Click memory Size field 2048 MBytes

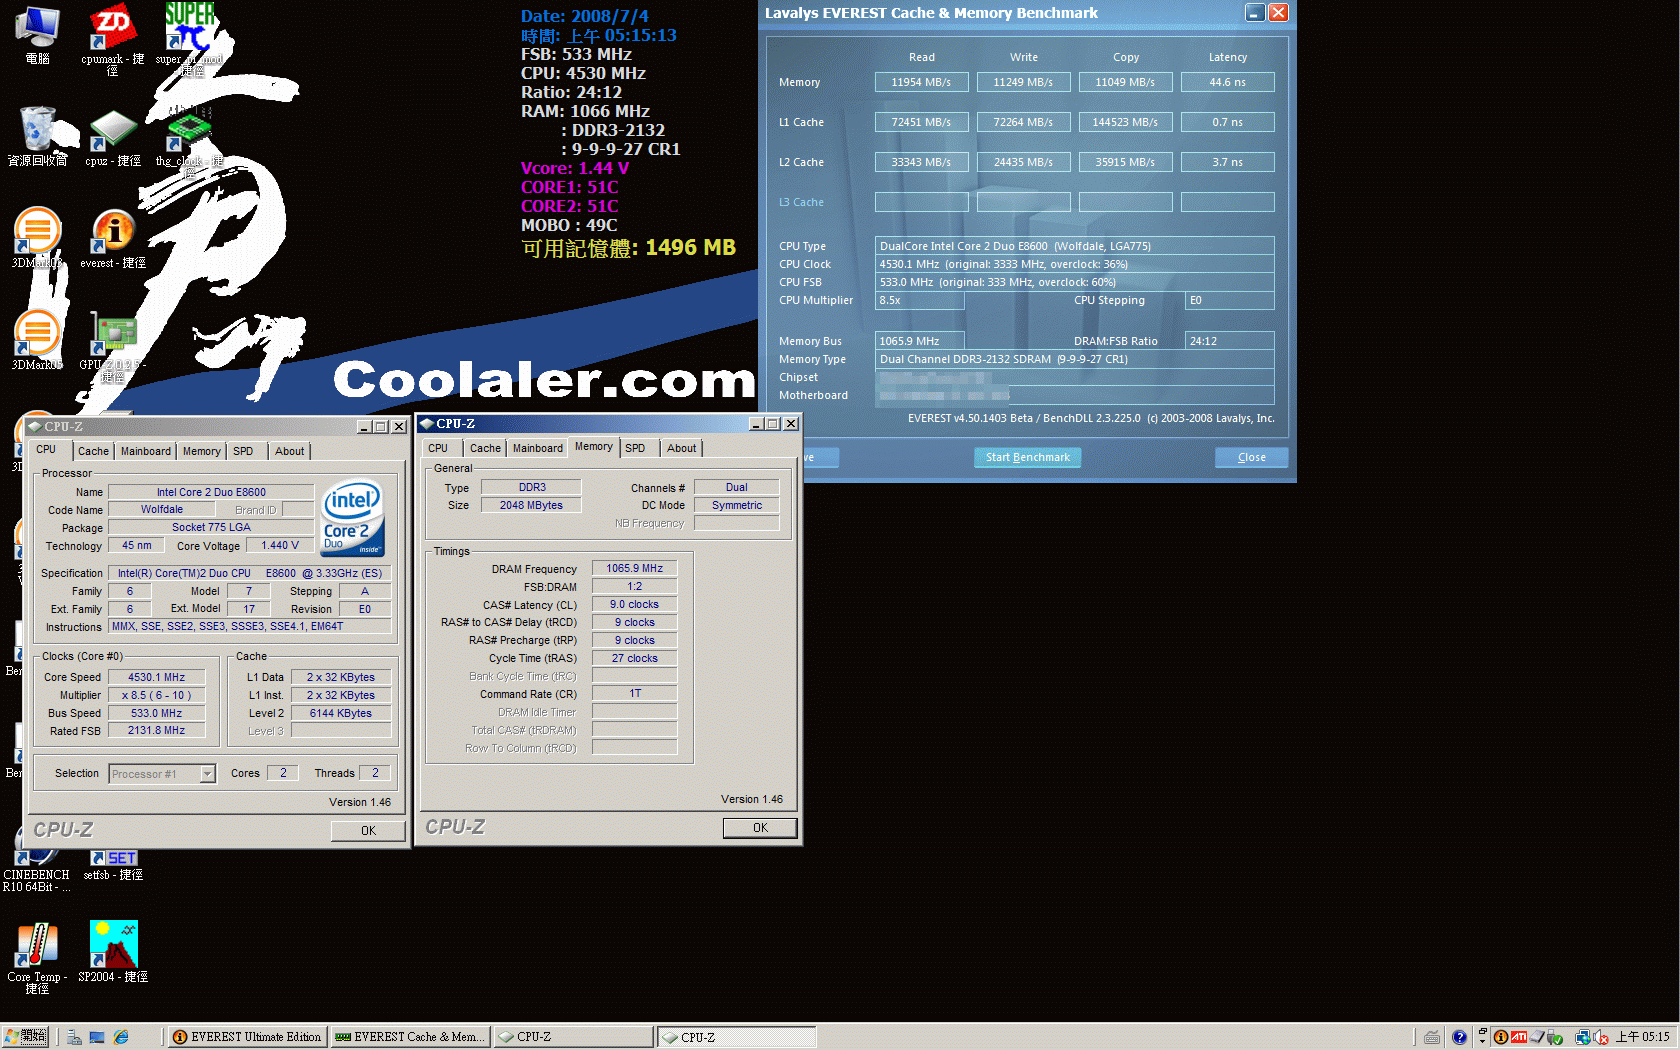point(531,505)
